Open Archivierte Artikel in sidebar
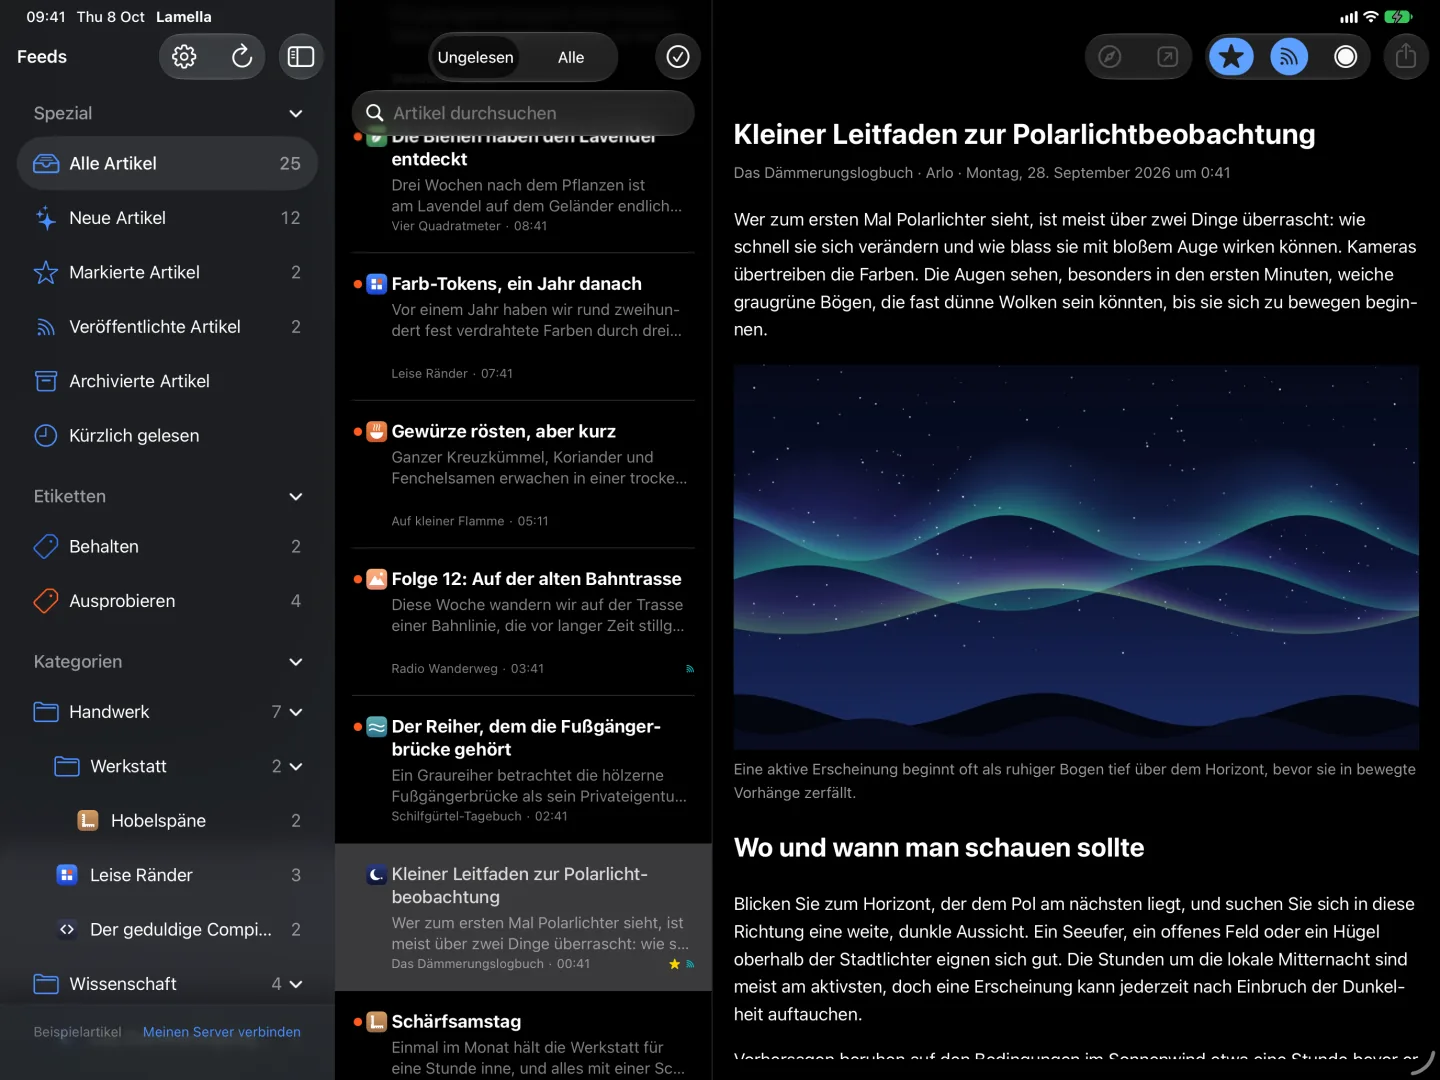 [x=167, y=381]
